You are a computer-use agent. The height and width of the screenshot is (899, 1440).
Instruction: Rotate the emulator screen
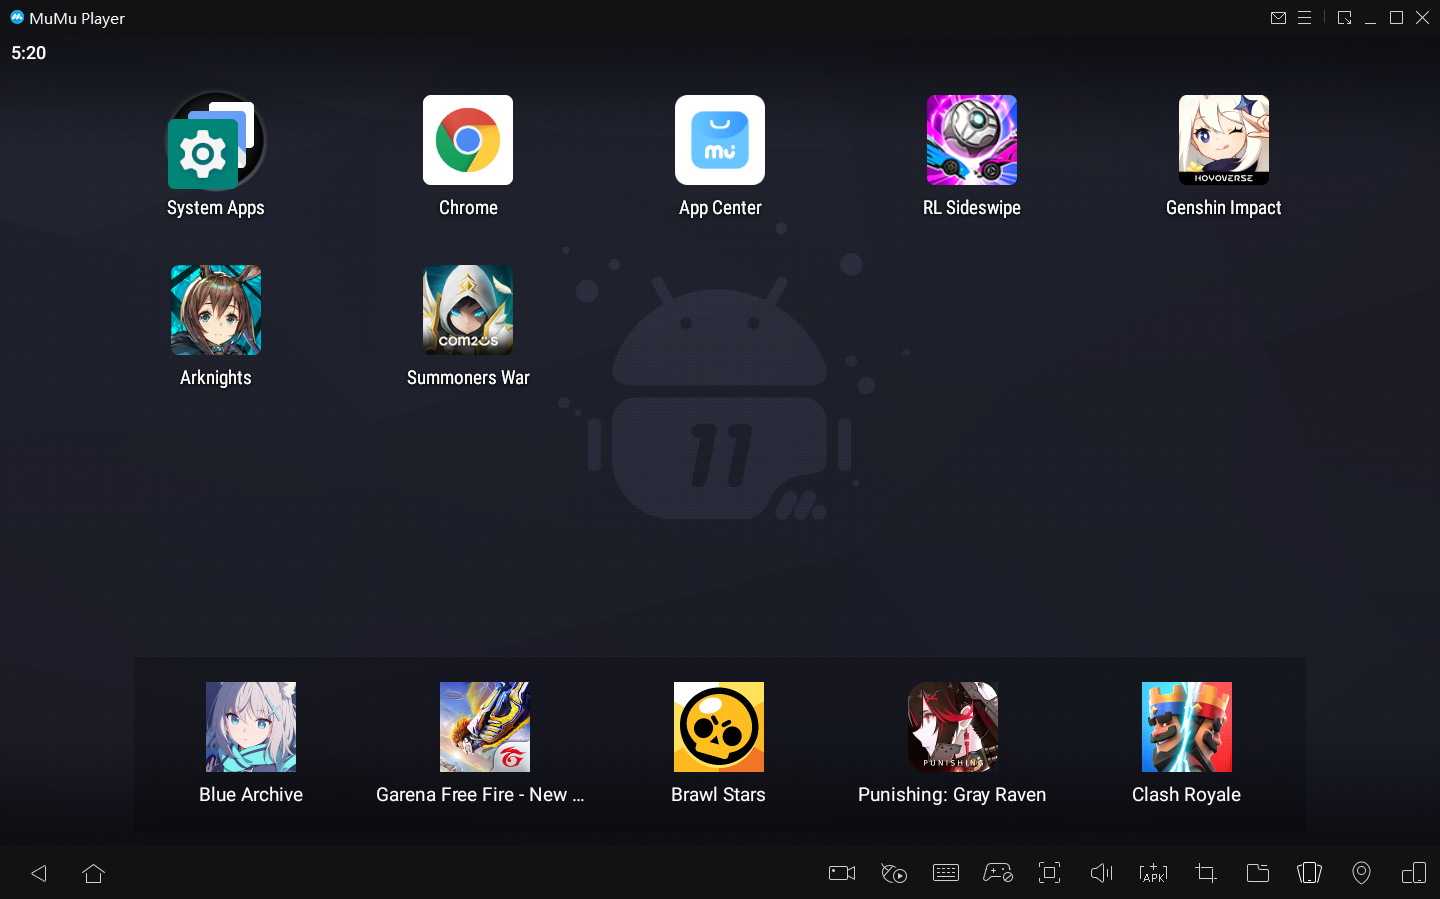[1310, 873]
